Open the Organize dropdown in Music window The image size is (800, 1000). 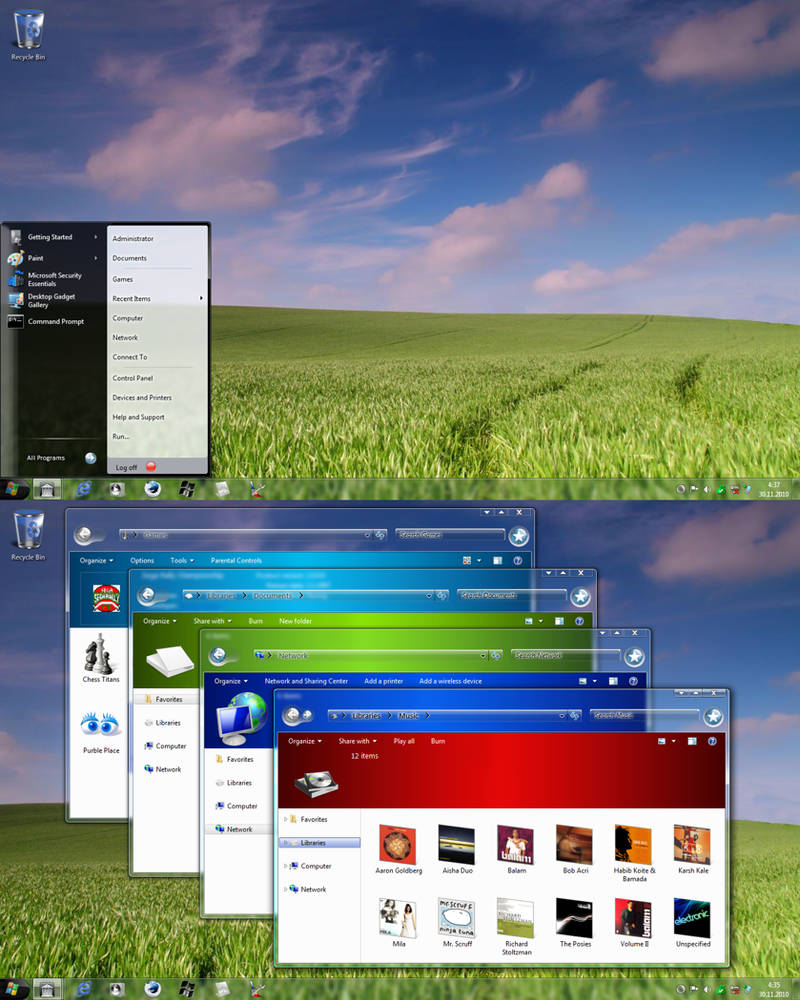coord(304,741)
